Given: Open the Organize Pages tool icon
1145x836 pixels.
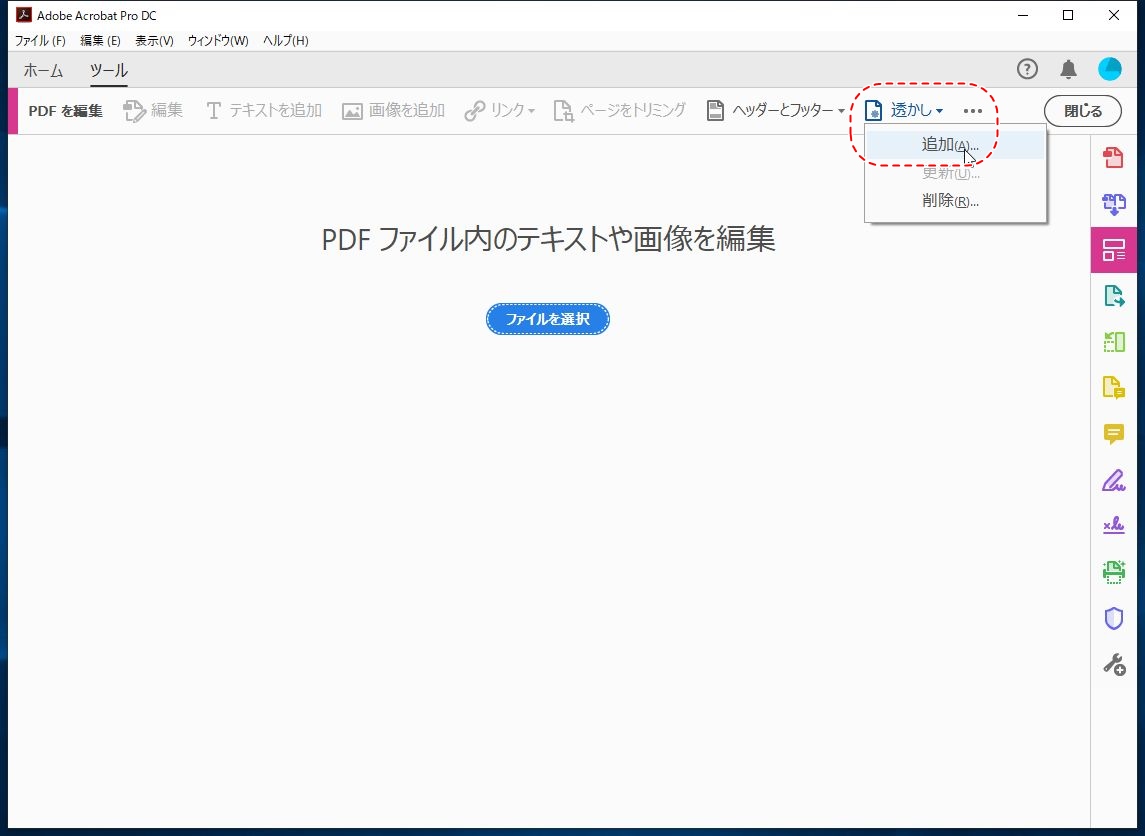Looking at the screenshot, I should coord(1114,341).
